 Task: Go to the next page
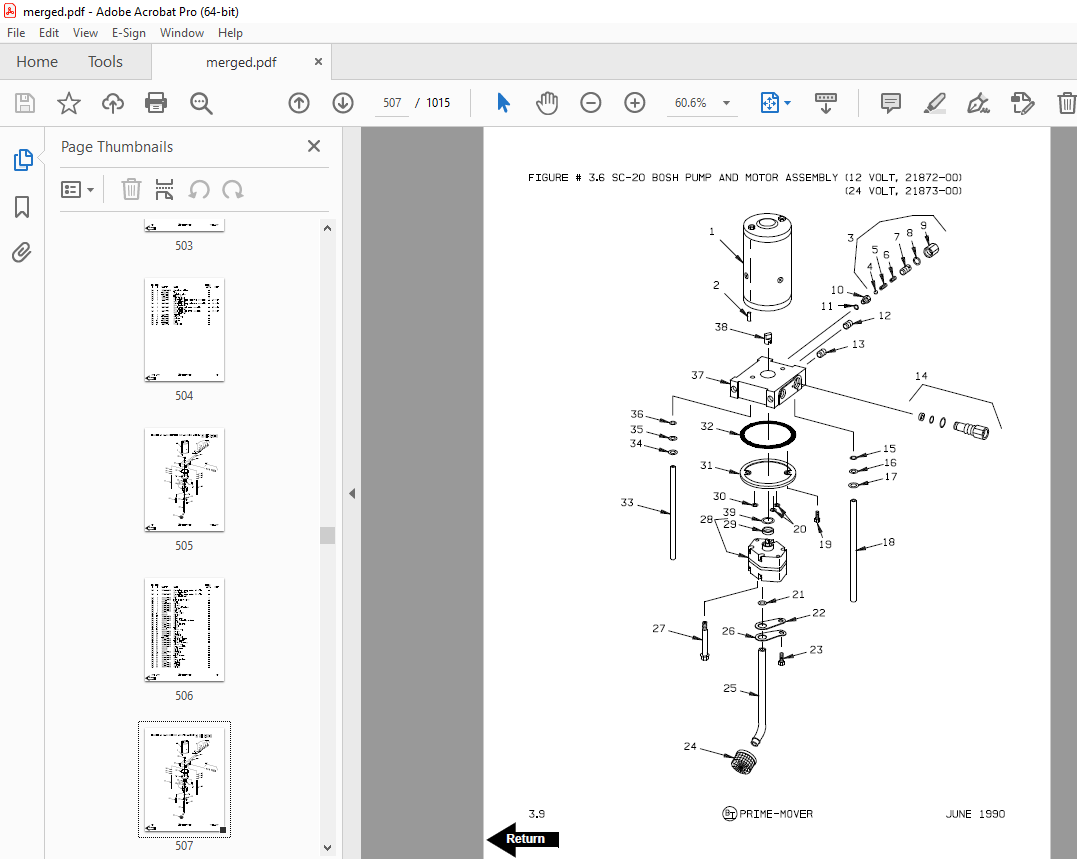click(x=343, y=103)
